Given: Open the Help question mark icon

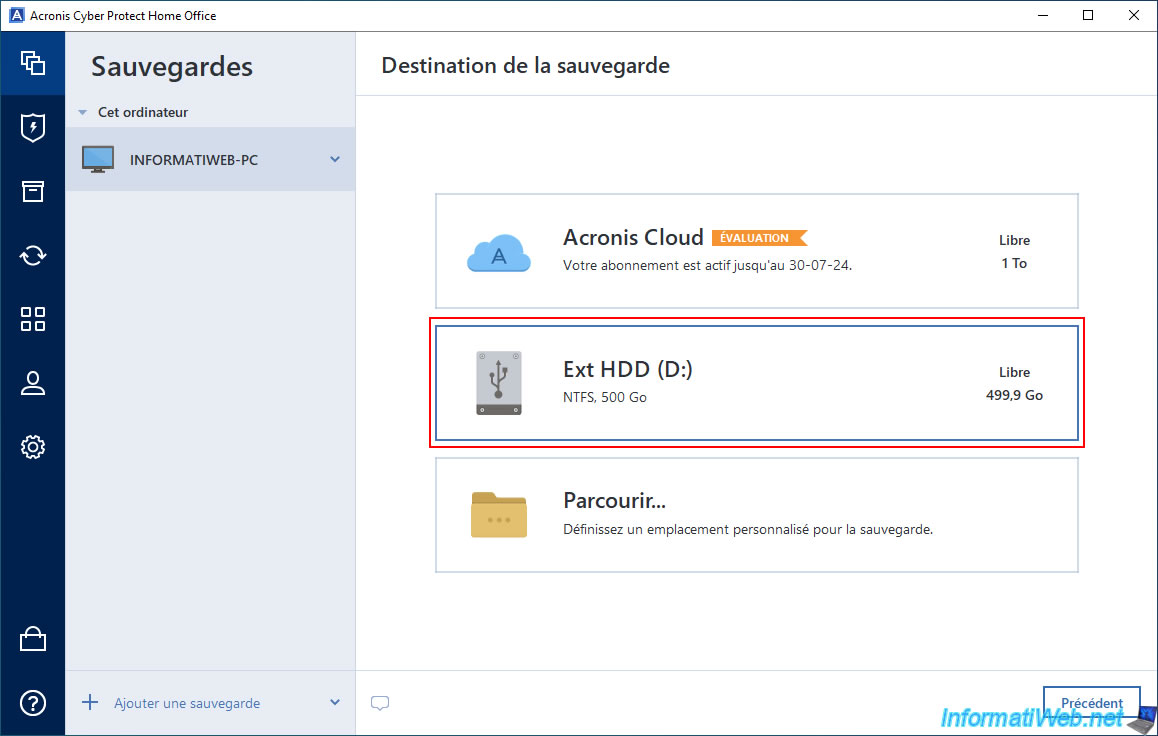Looking at the screenshot, I should 32,703.
